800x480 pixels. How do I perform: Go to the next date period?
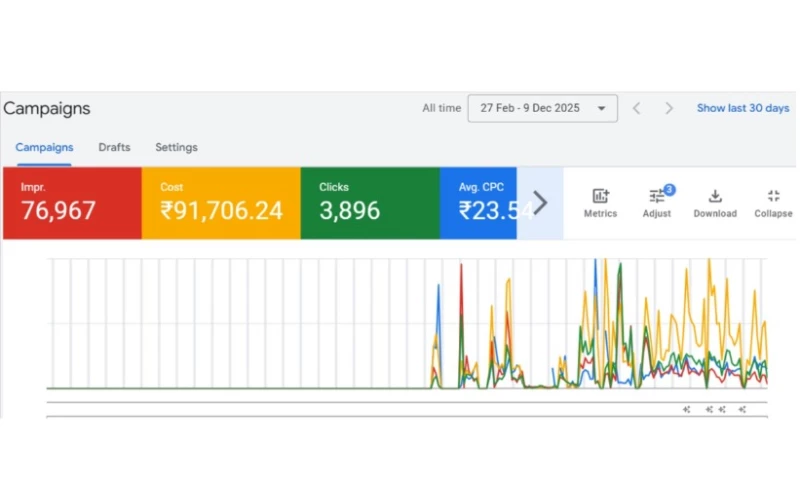pos(669,108)
